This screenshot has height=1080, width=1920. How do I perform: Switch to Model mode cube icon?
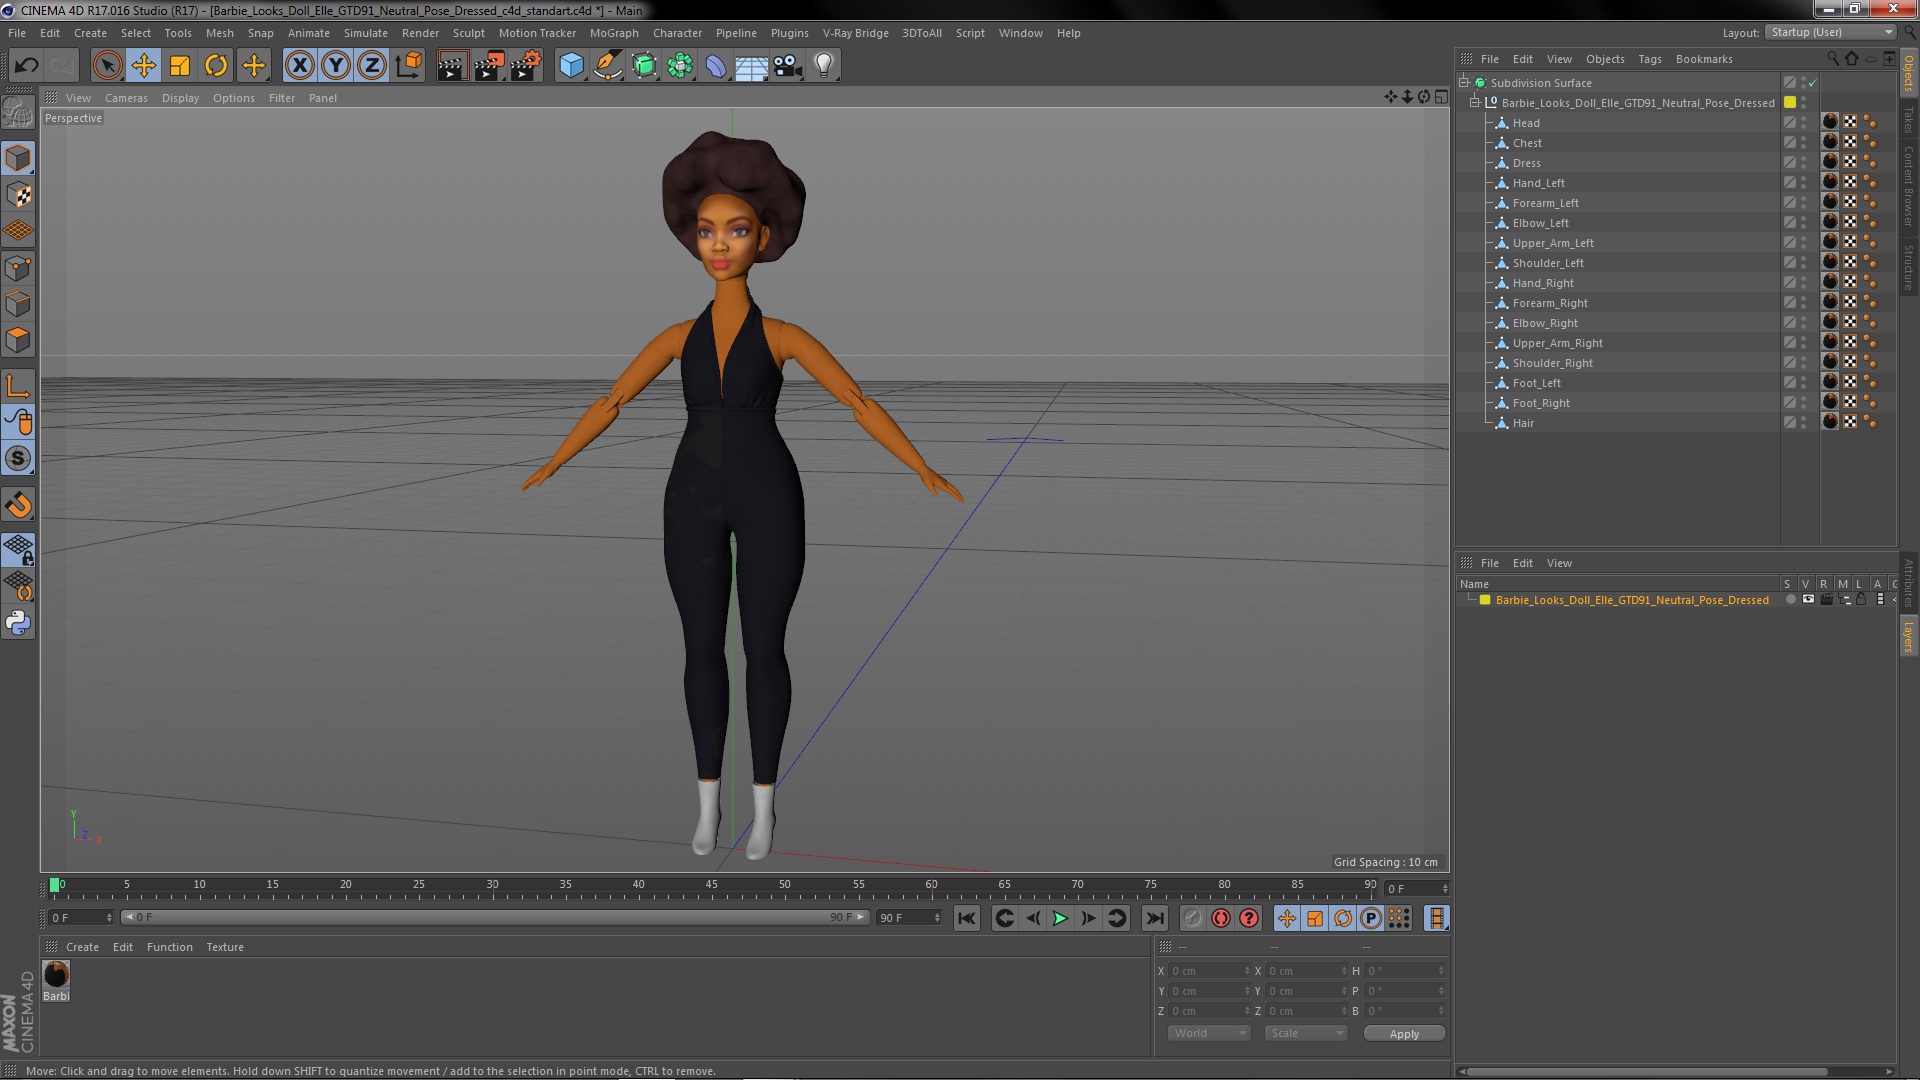[x=18, y=158]
